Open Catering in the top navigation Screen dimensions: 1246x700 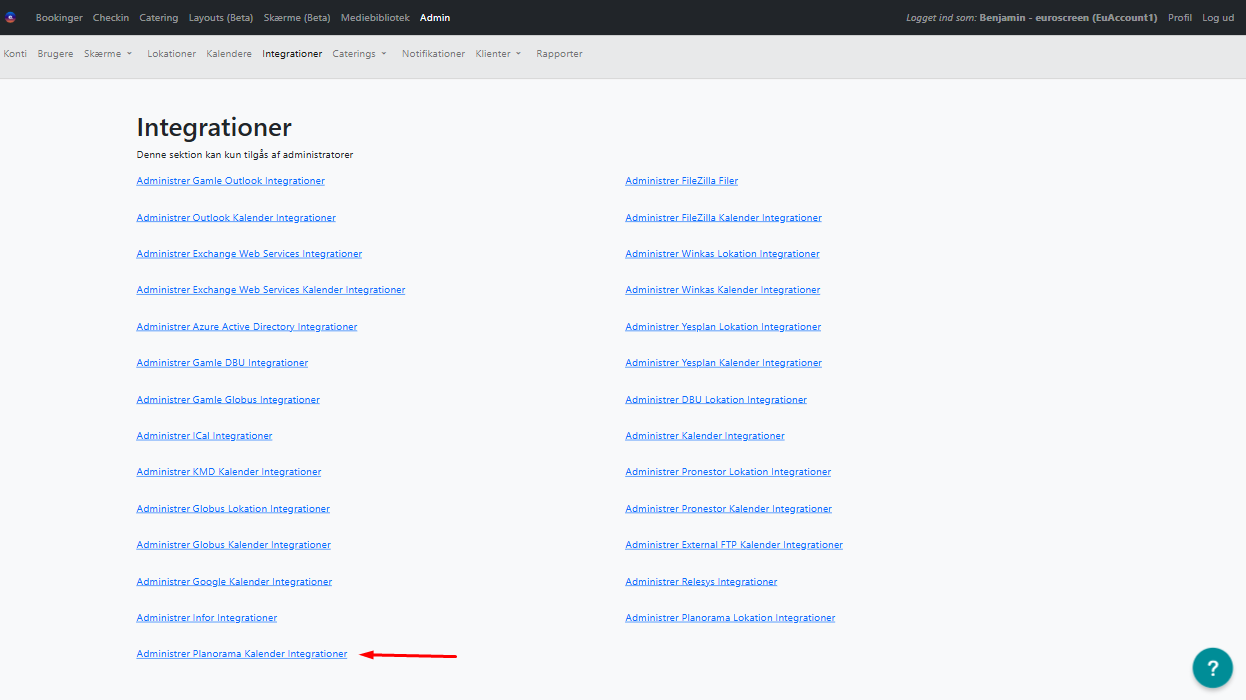pos(158,18)
